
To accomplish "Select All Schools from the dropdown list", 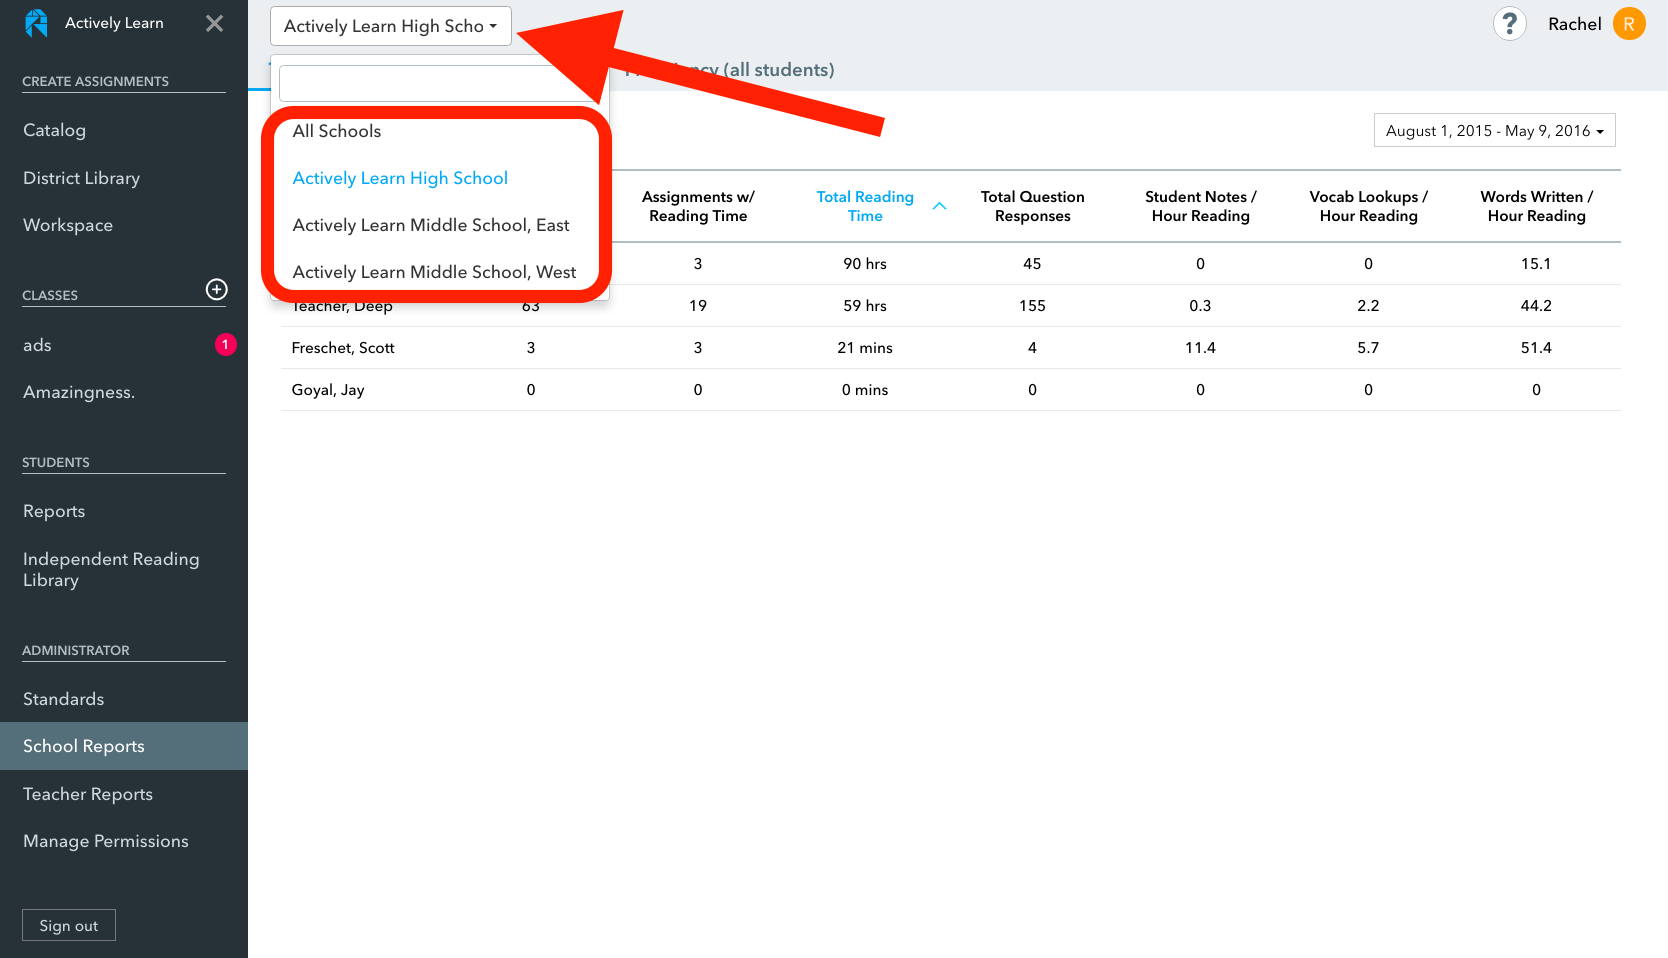I will click(x=337, y=131).
